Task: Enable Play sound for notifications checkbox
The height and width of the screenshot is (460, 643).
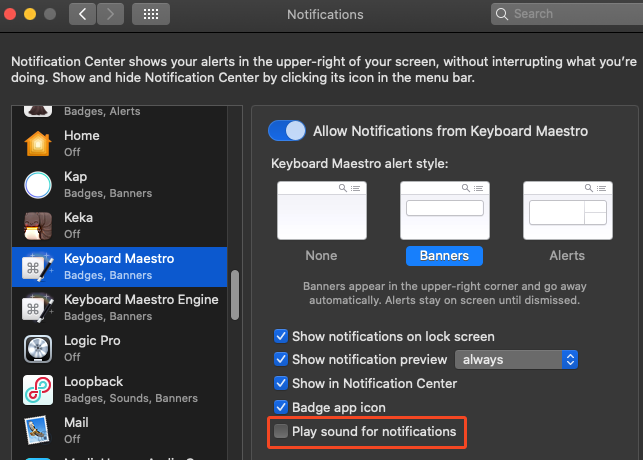Action: pyautogui.click(x=282, y=432)
